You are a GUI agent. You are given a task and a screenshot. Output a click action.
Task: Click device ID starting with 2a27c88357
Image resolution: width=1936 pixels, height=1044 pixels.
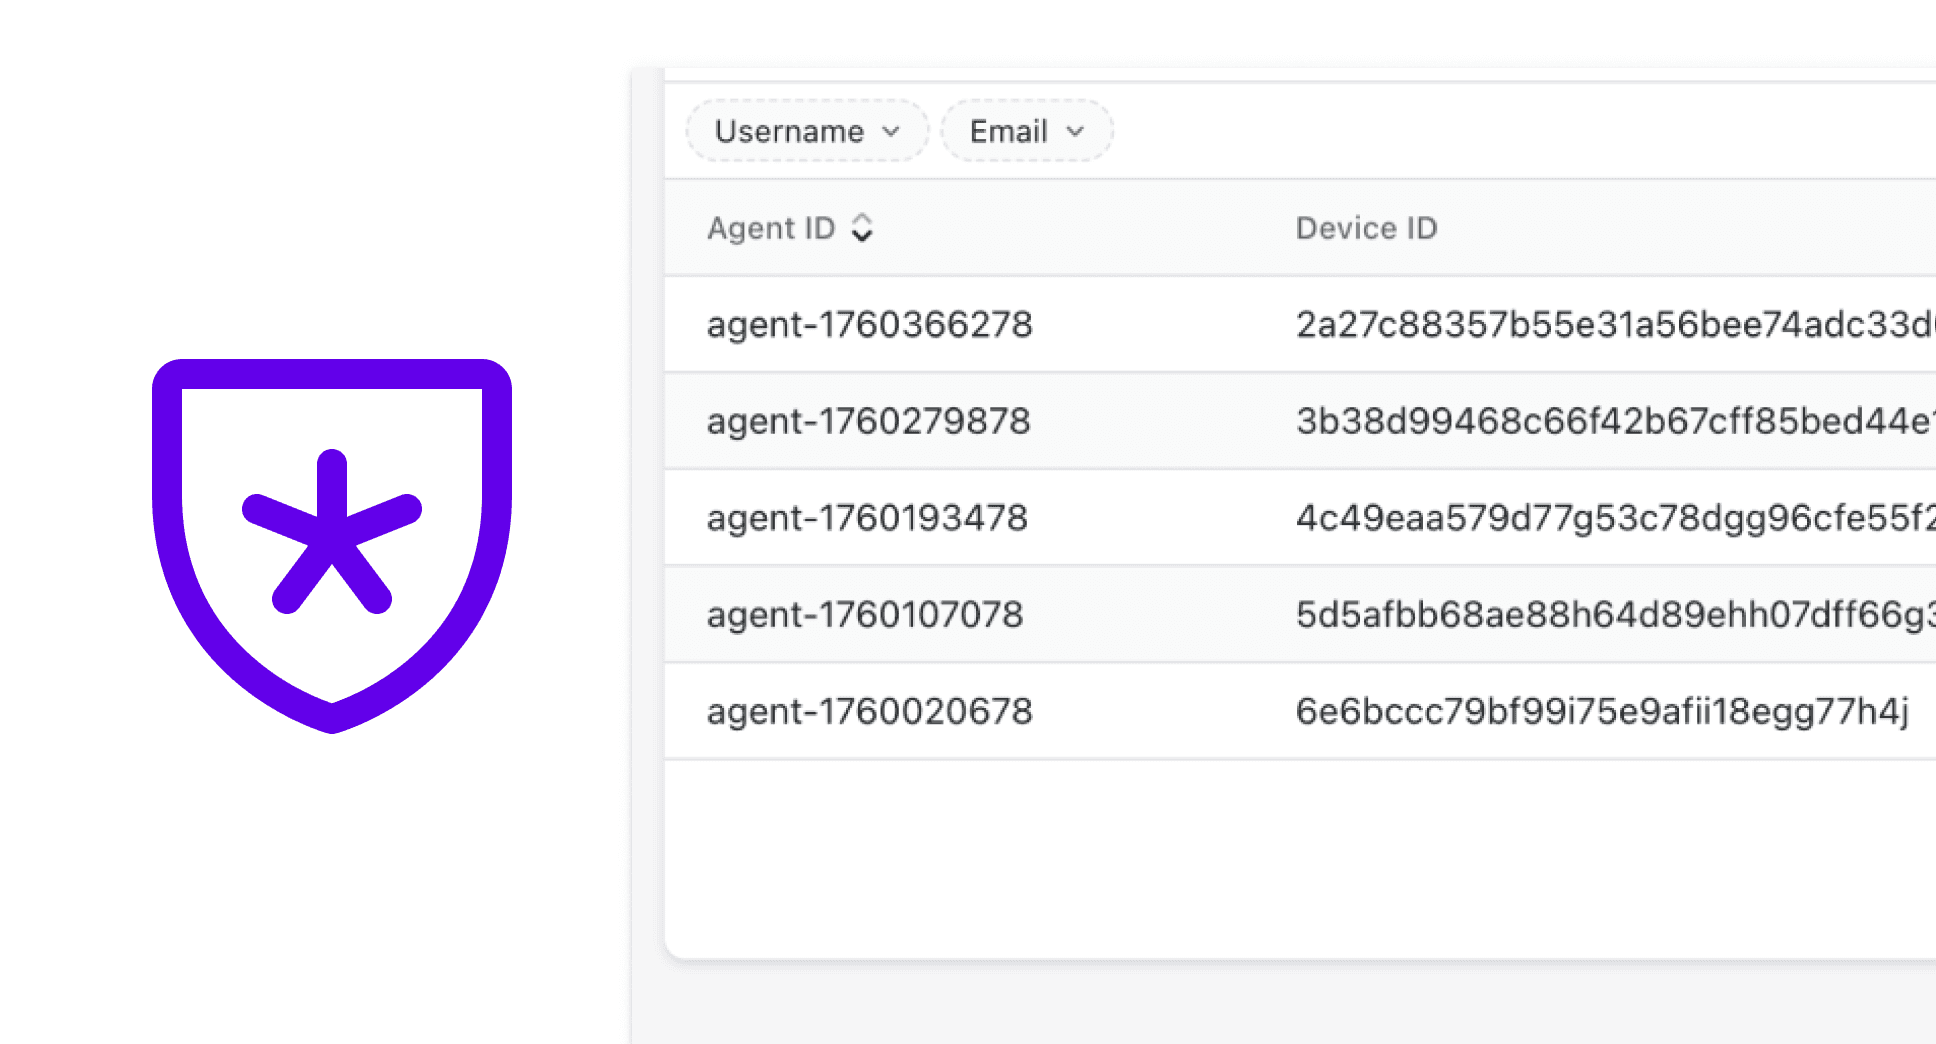[x=1600, y=323]
